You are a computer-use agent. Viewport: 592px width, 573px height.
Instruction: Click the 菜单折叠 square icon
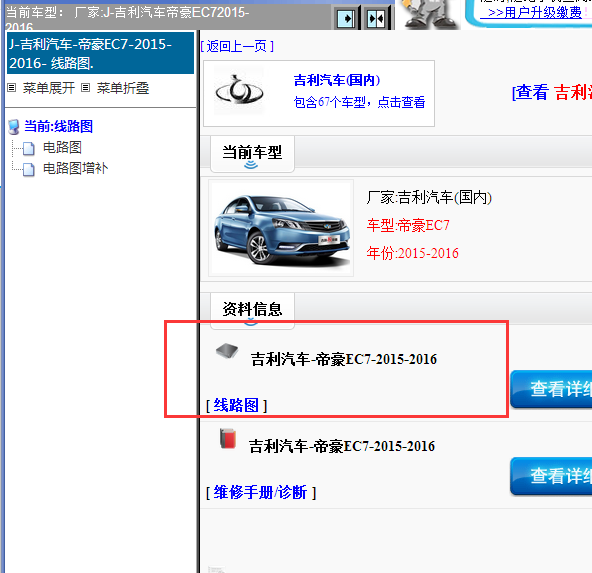coord(86,88)
